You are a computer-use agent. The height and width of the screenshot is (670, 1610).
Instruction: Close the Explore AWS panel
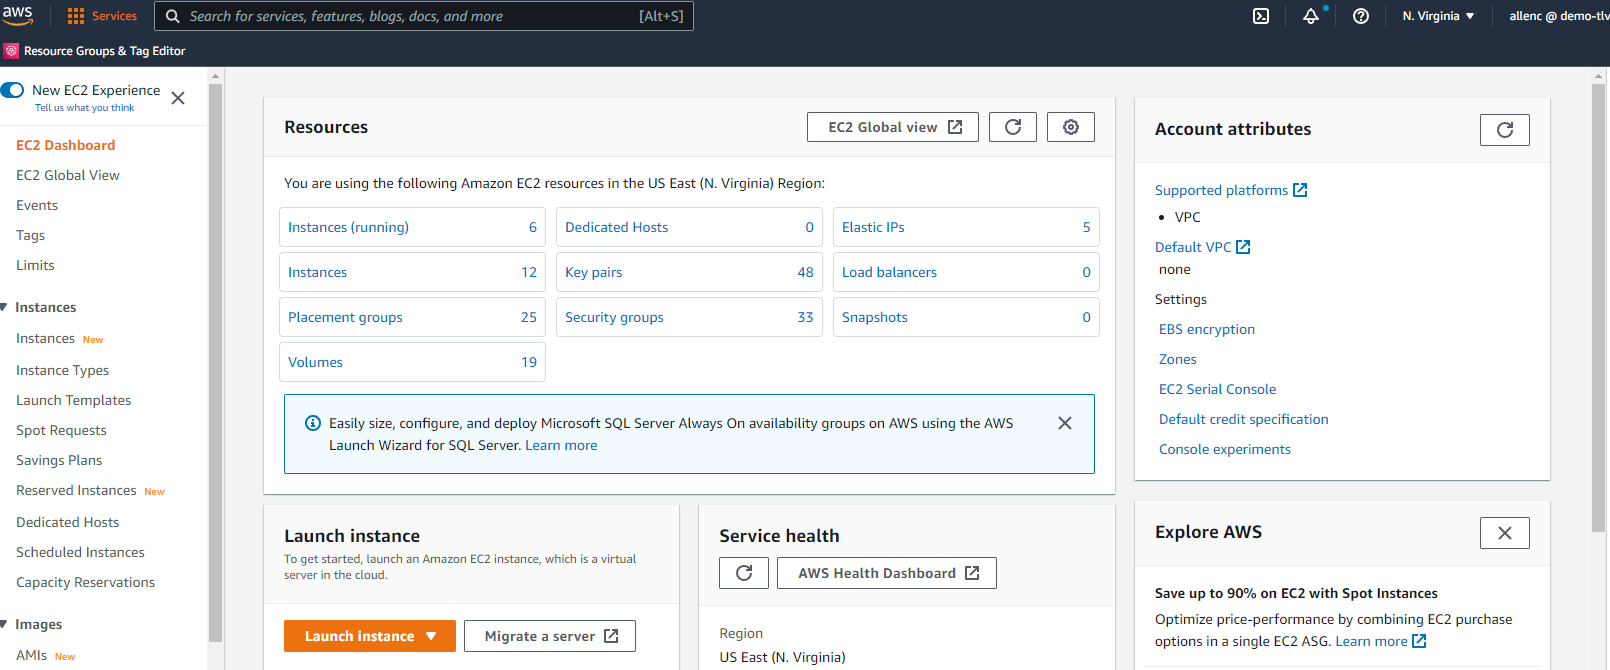[1505, 533]
